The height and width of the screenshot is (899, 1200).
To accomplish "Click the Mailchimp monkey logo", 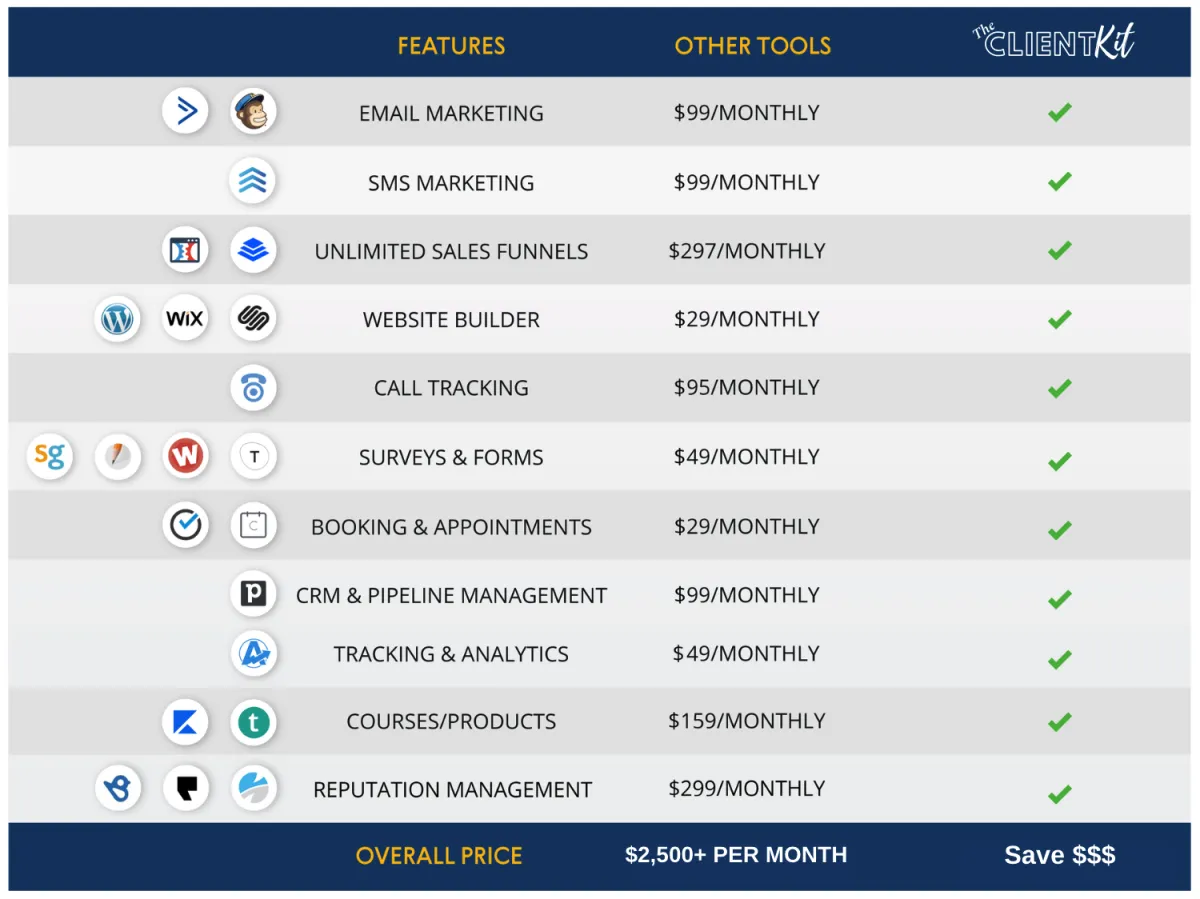I will click(253, 112).
